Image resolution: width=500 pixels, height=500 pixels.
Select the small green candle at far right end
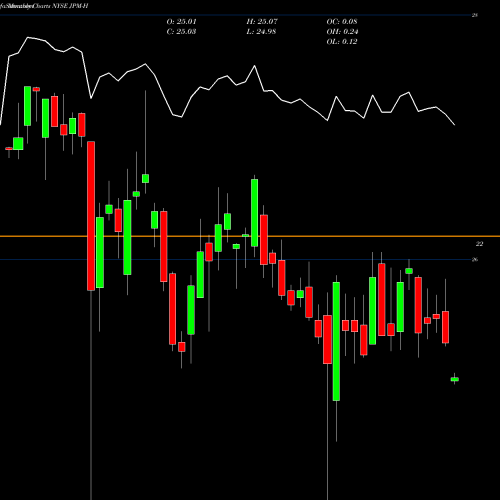455,379
